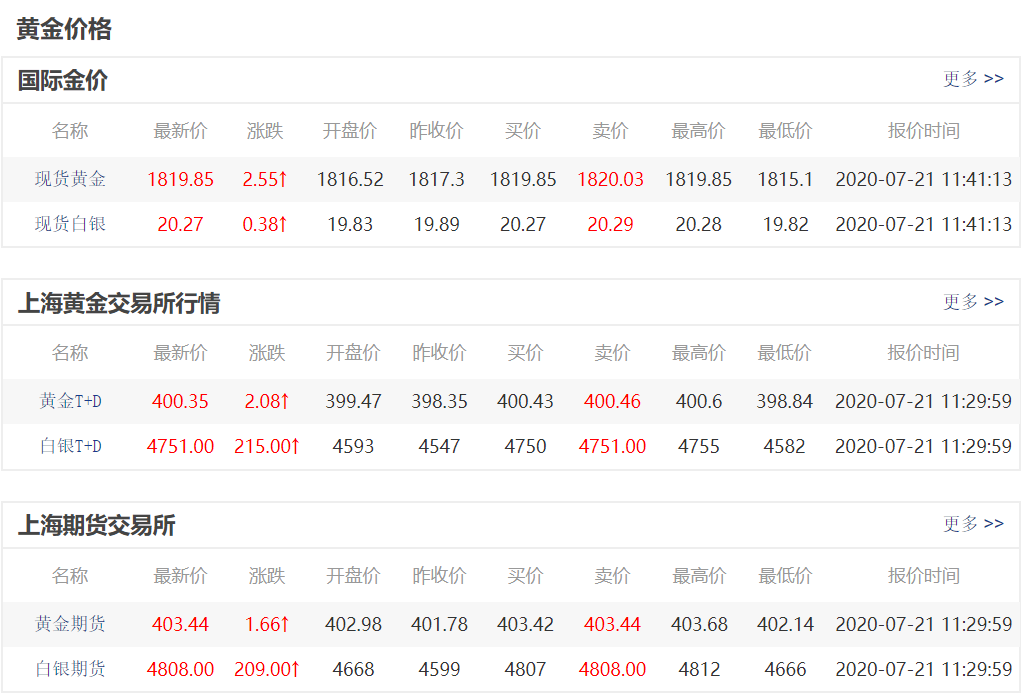The width and height of the screenshot is (1022, 698).
Task: Click 白银T+D highest price 4755
Action: (x=699, y=446)
